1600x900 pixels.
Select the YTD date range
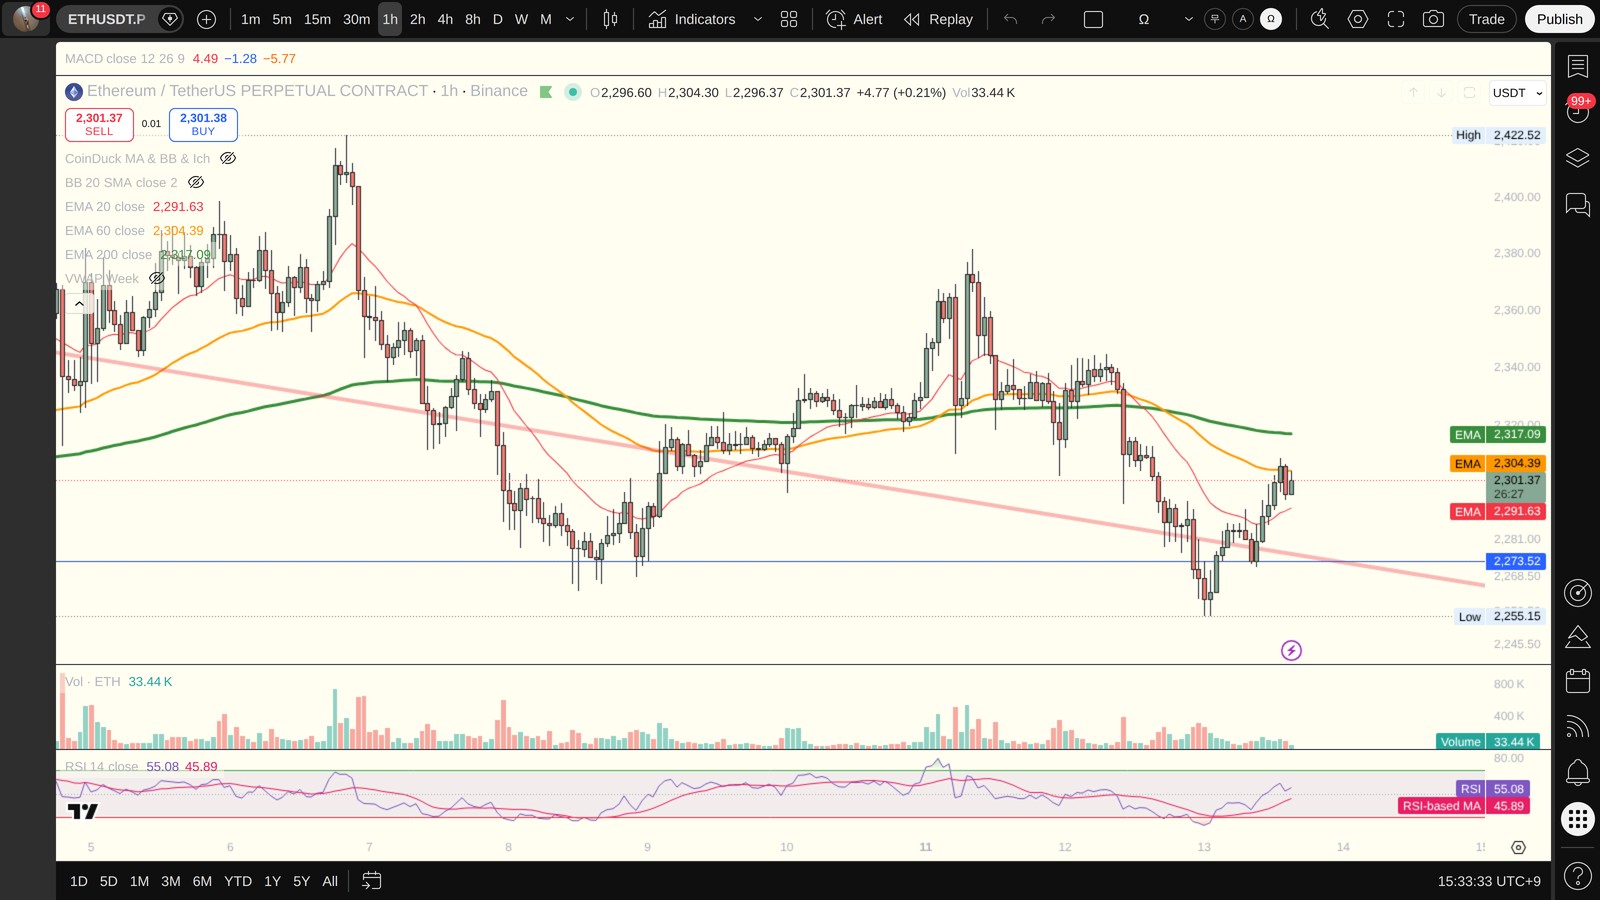click(x=238, y=881)
